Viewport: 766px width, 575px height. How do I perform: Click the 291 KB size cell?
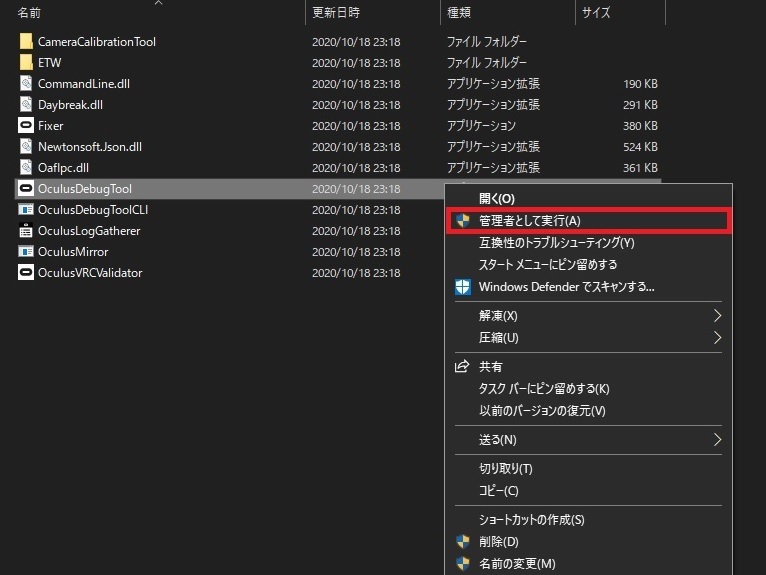640,105
